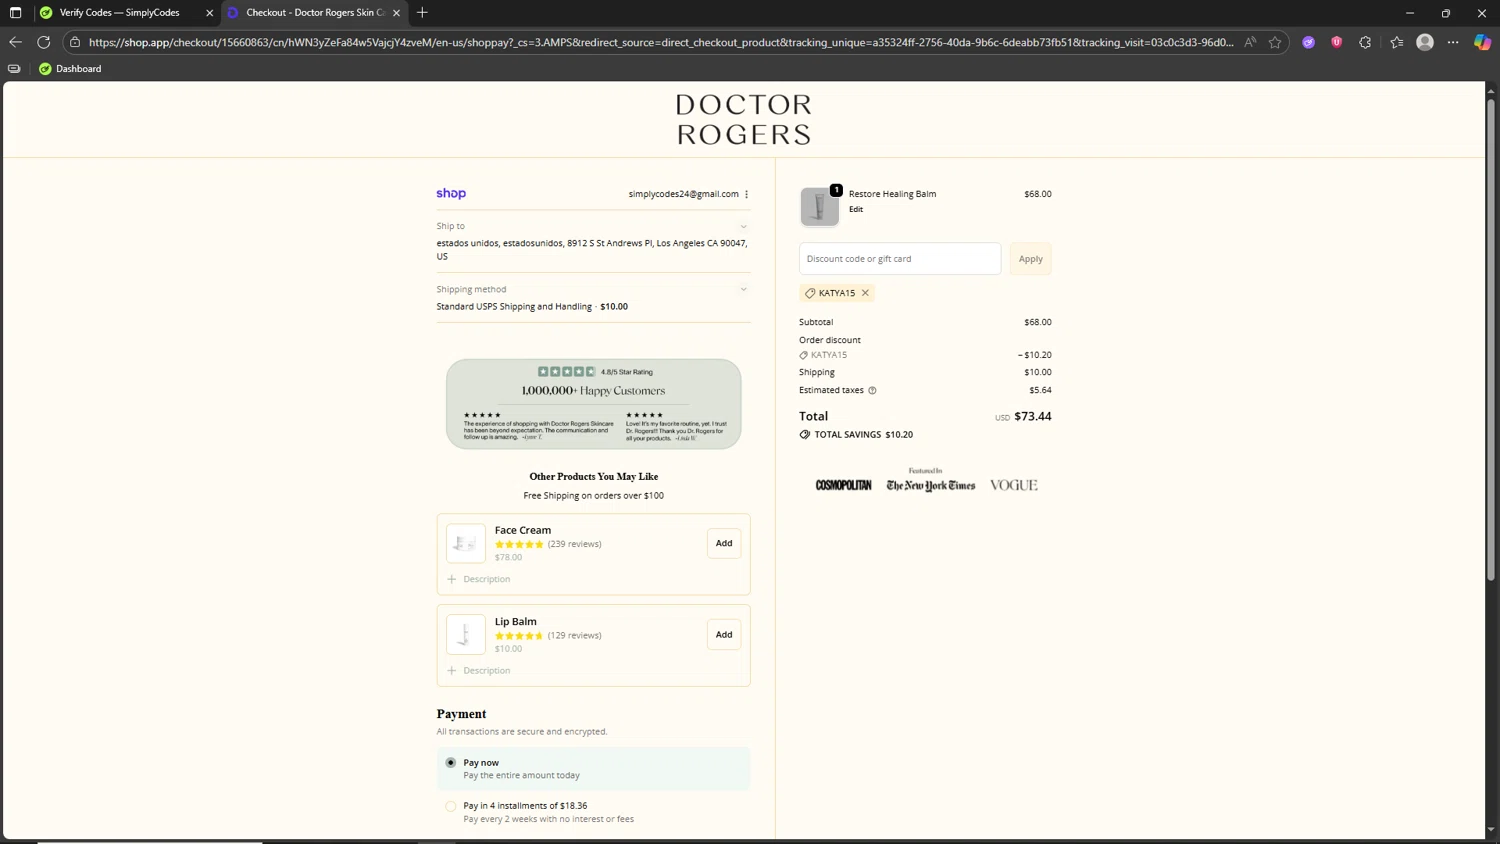Click the Shop logo
The image size is (1500, 844).
pos(451,193)
